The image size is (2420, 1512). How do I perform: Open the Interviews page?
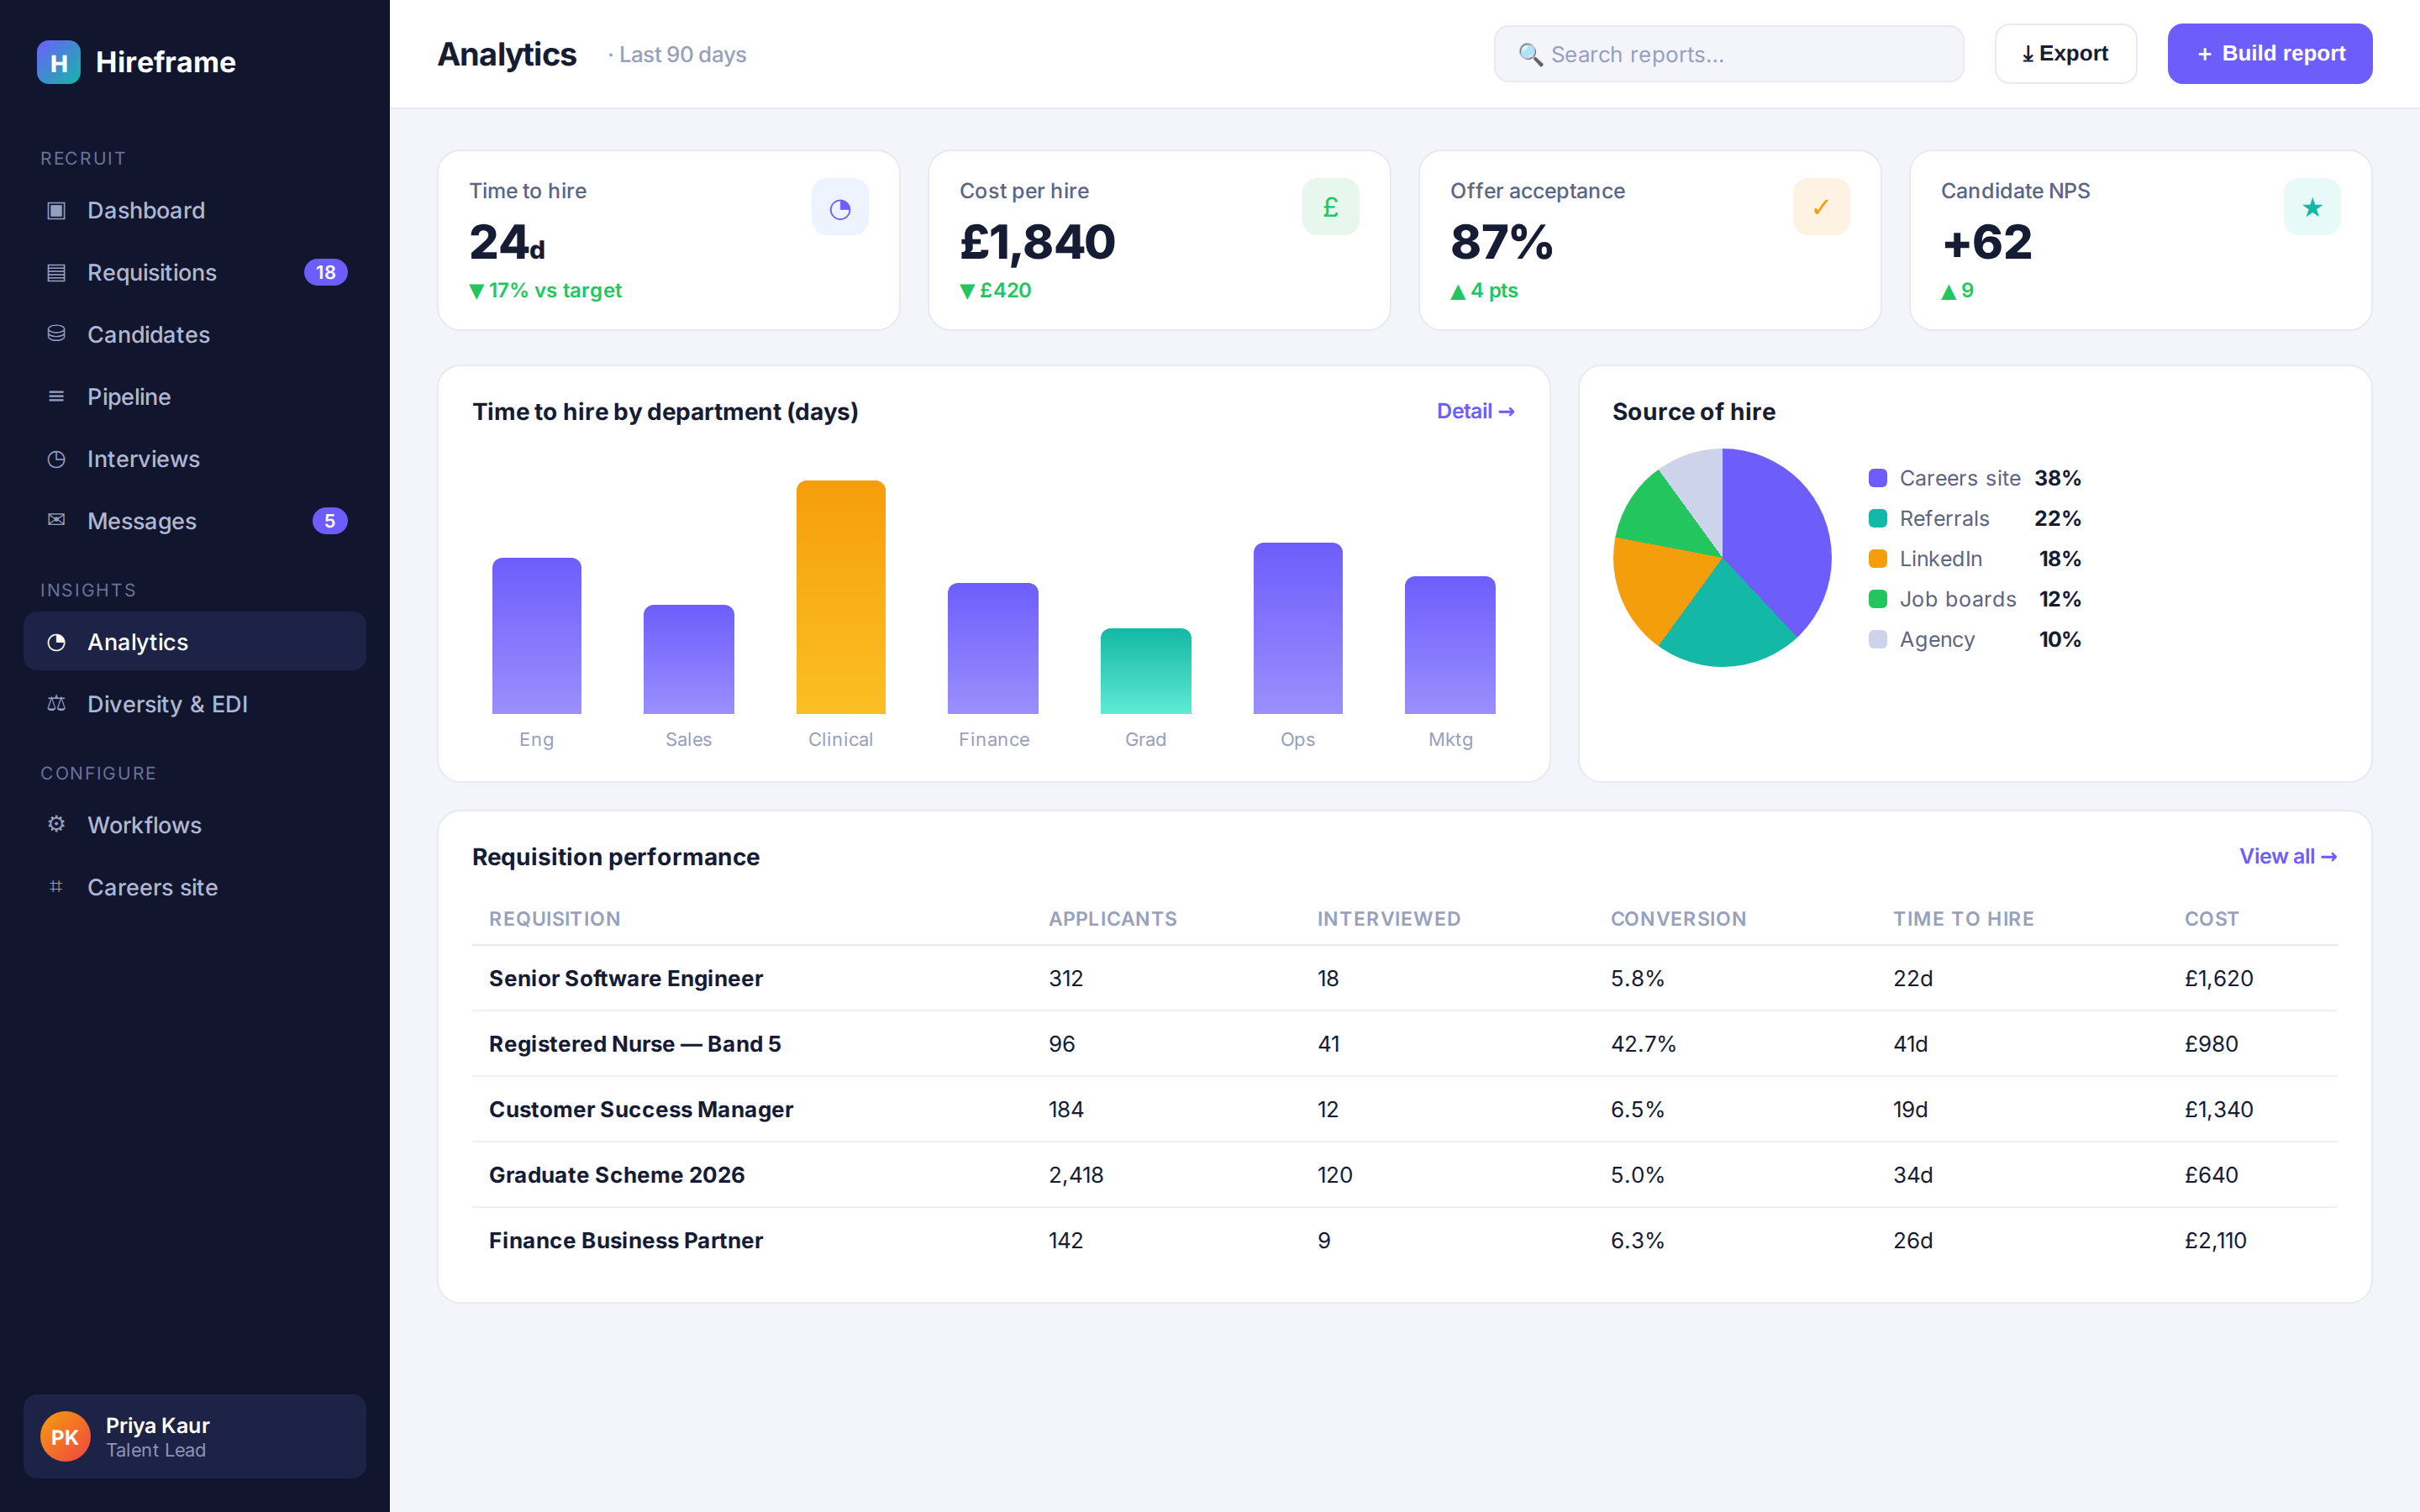pos(195,458)
